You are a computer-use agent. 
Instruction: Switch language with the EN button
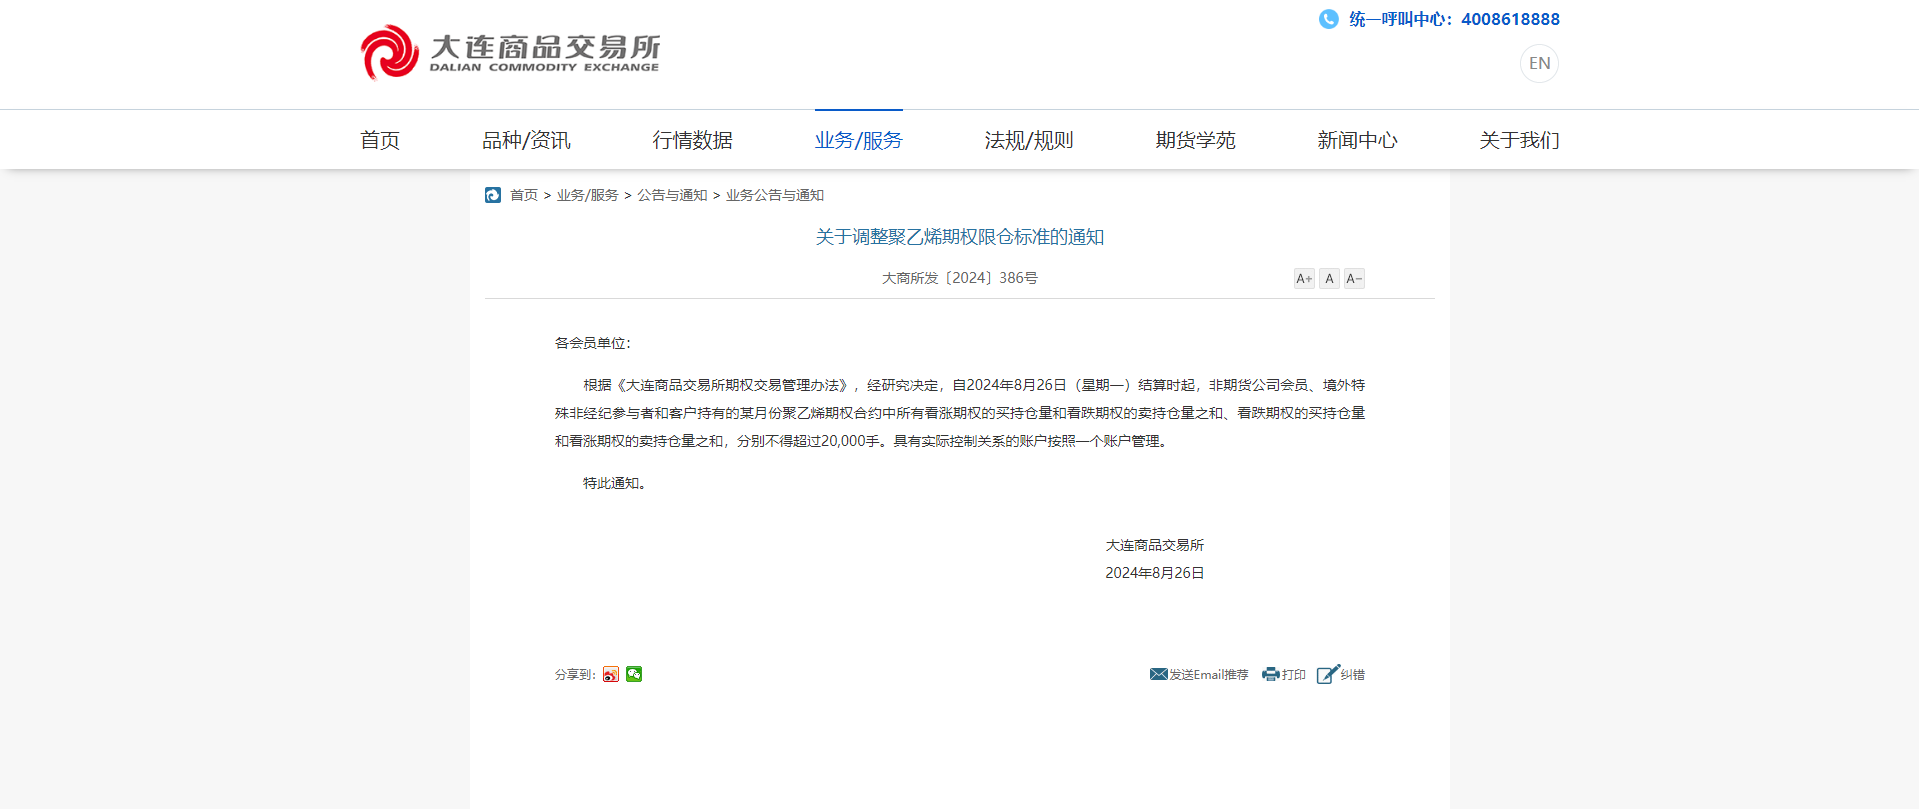click(x=1539, y=63)
